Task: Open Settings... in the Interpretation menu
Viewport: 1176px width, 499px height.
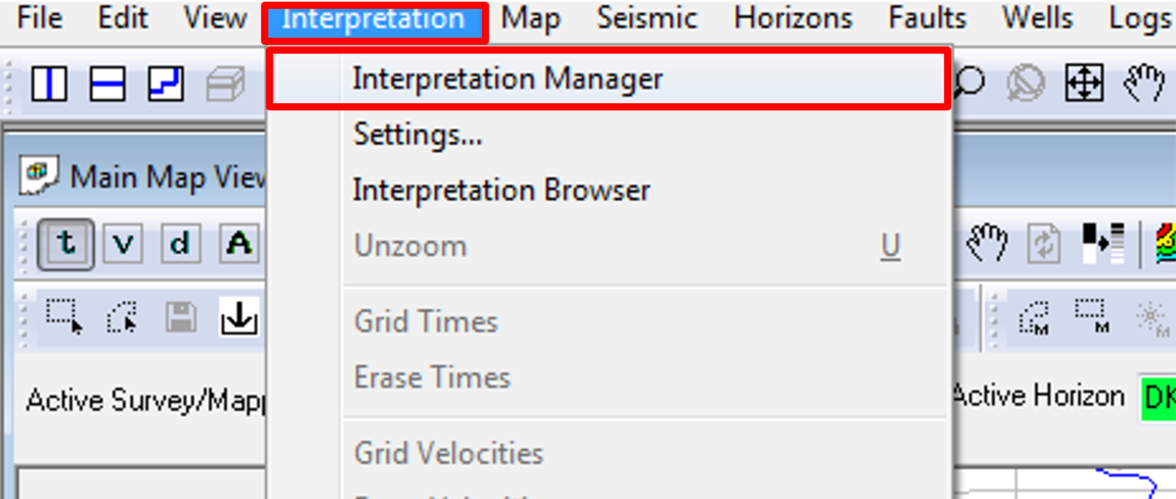Action: pos(418,135)
